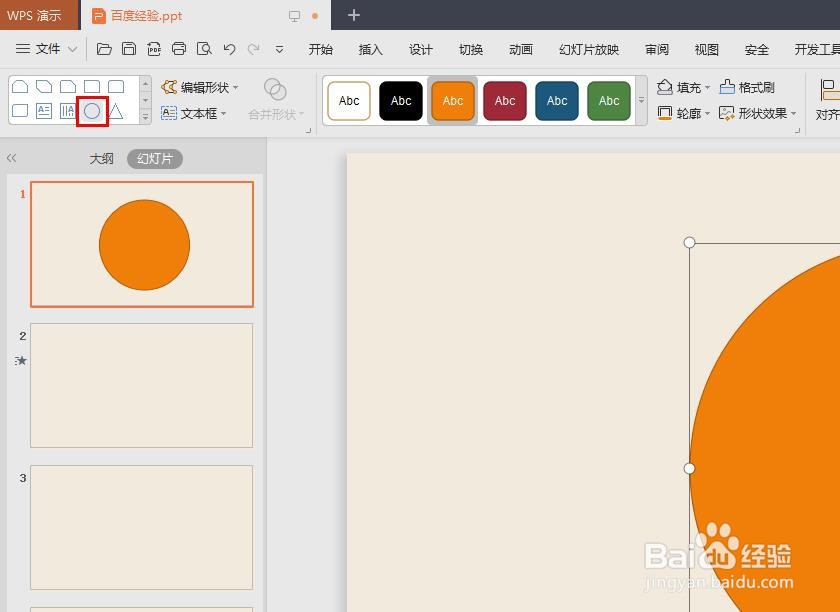Screen dimensions: 840x612
Task: Export to PDF from the quick toolbar
Action: point(154,49)
